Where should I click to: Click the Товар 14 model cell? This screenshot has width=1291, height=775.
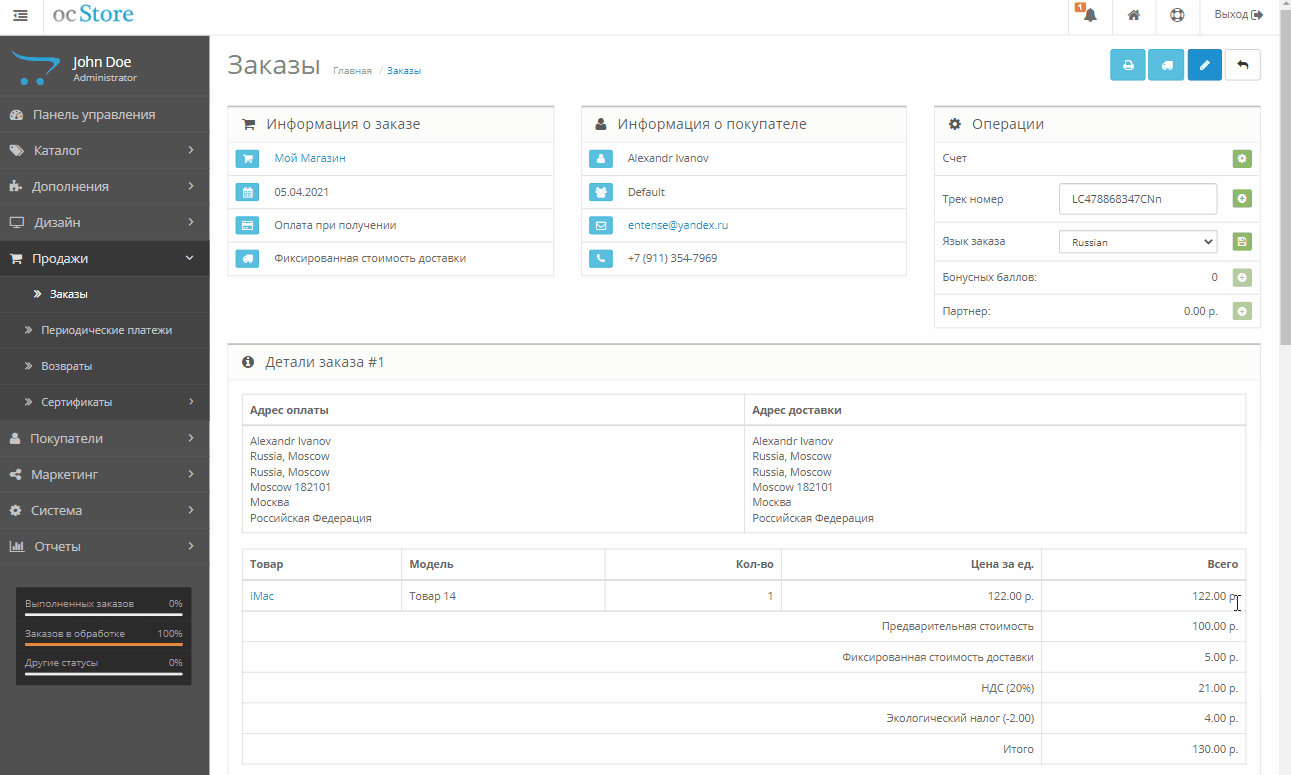click(x=503, y=596)
